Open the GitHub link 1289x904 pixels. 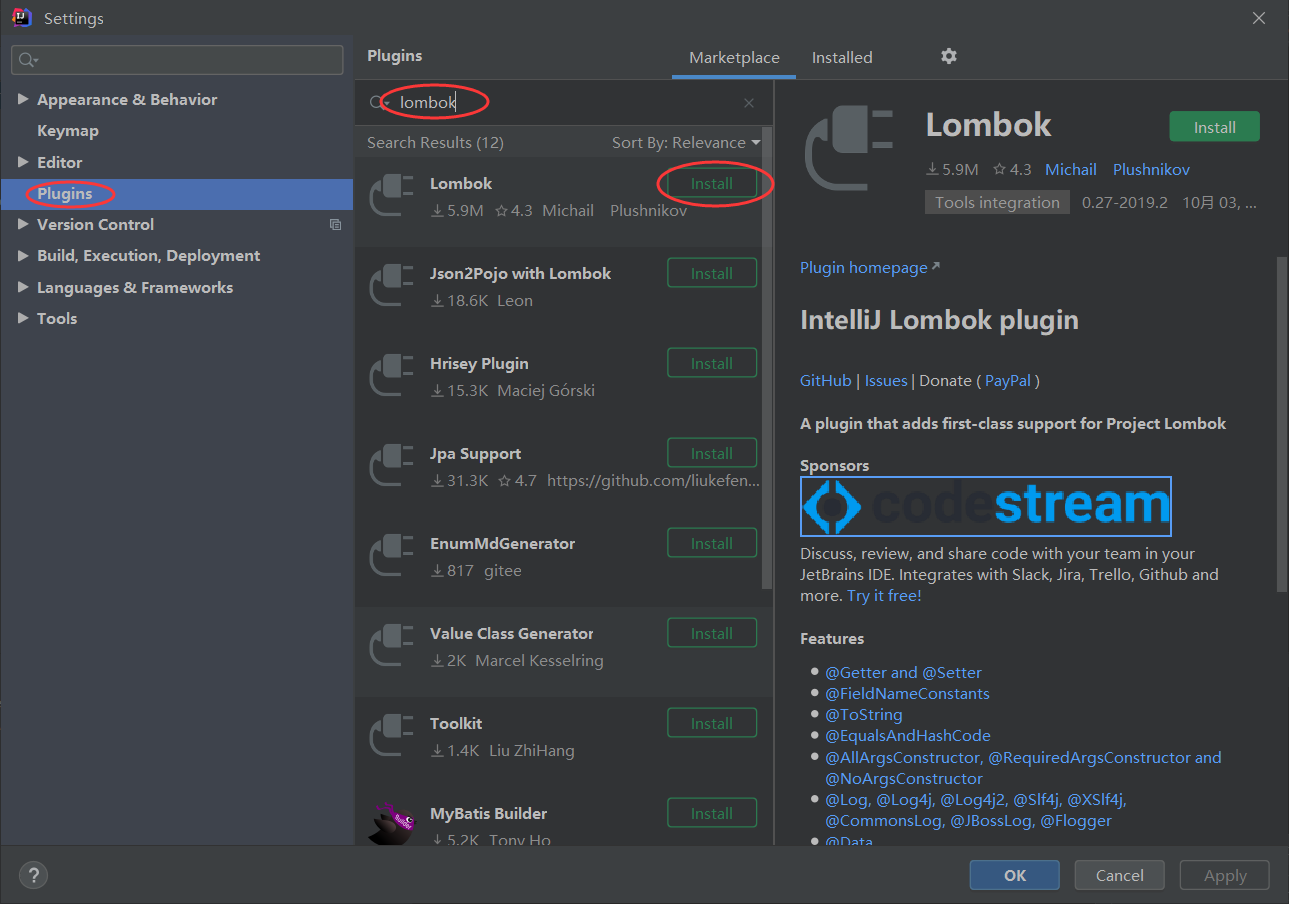pyautogui.click(x=826, y=381)
